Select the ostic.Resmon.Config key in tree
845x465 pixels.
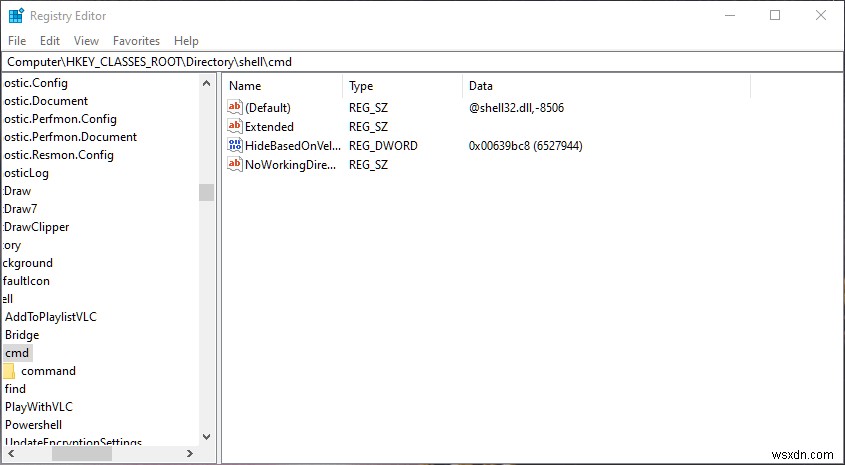click(x=58, y=155)
